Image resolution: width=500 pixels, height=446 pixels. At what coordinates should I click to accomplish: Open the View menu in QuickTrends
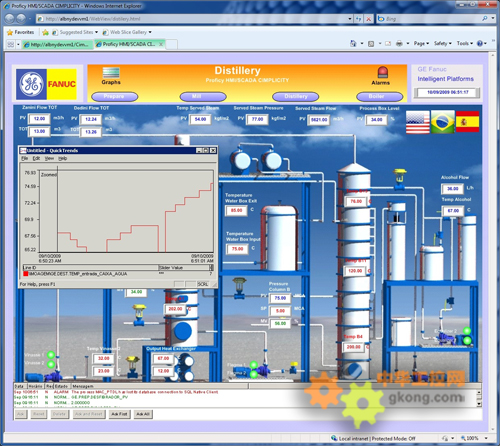[49, 158]
